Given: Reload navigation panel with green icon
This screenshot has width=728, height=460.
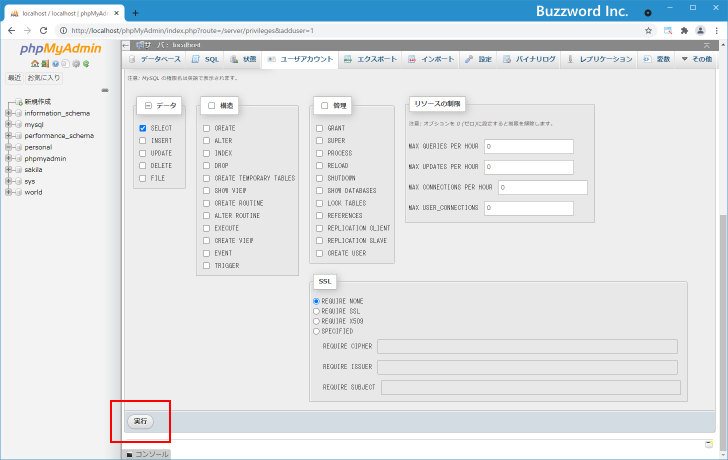Looking at the screenshot, I should click(x=86, y=64).
